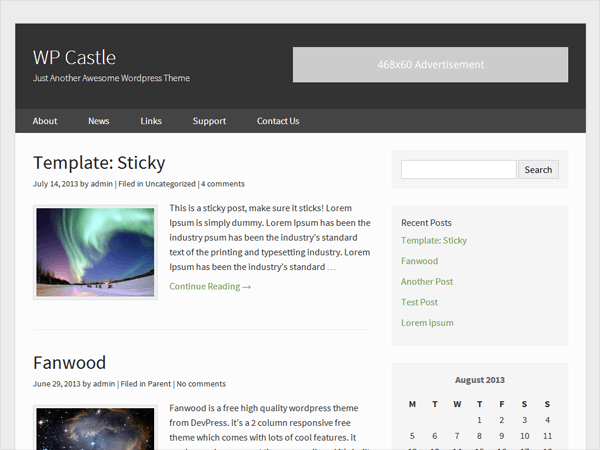The width and height of the screenshot is (600, 450).
Task: Click the aurora borealis post thumbnail
Action: click(x=95, y=252)
